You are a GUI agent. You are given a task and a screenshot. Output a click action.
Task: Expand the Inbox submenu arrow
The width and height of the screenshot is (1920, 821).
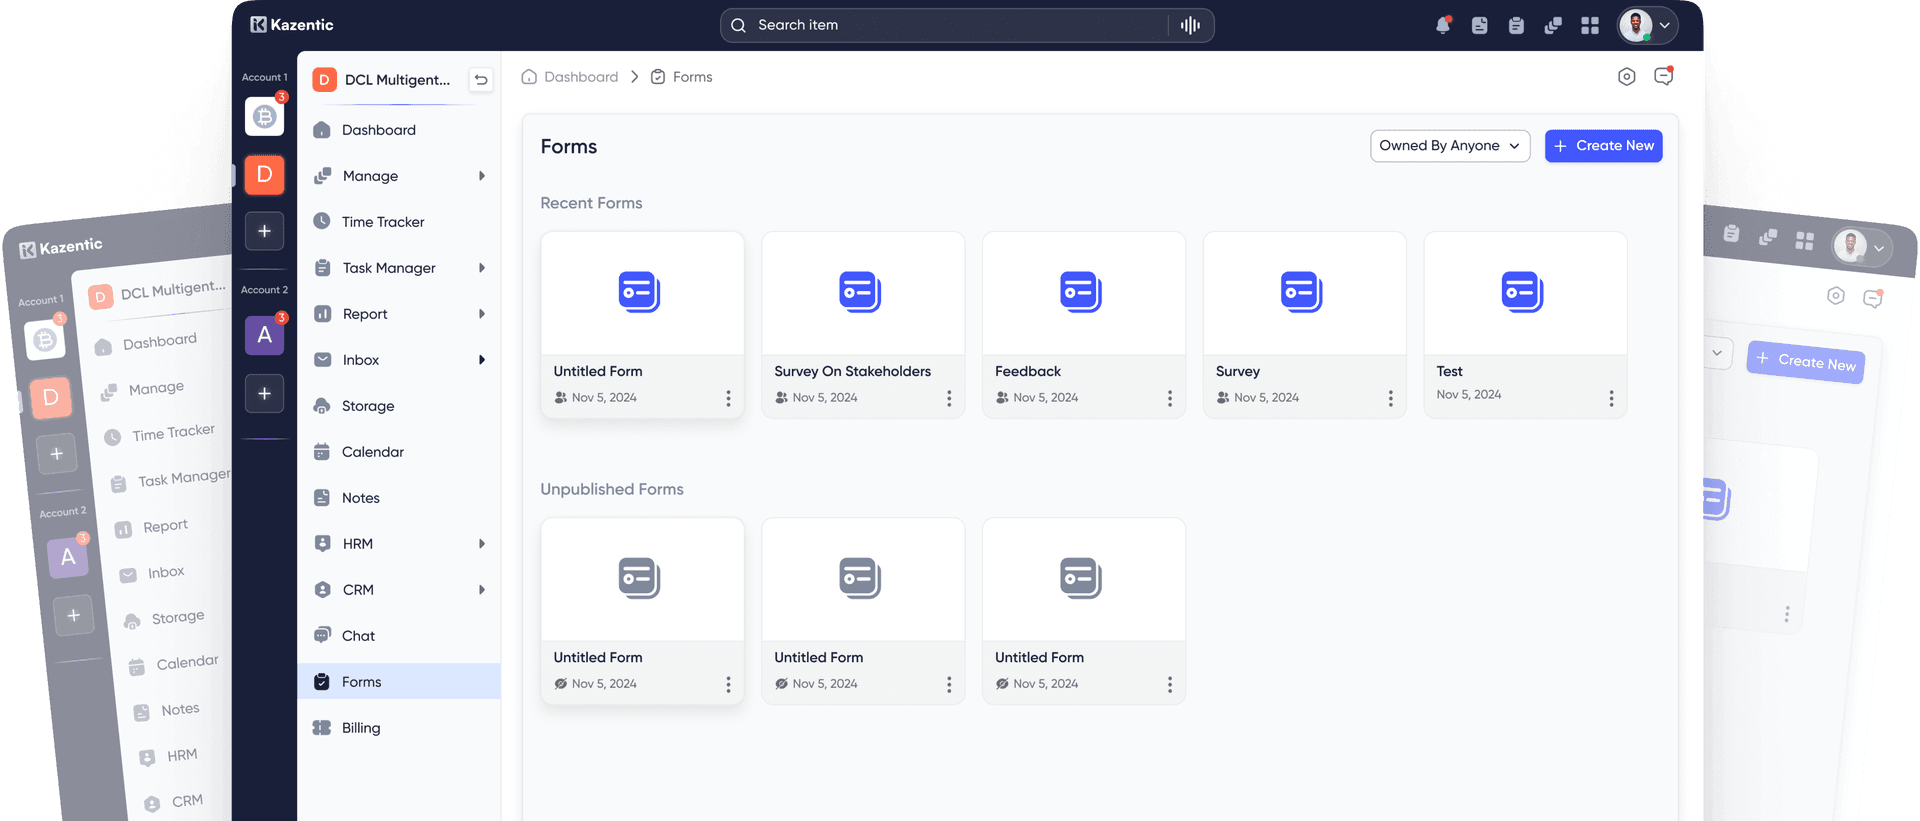(482, 360)
